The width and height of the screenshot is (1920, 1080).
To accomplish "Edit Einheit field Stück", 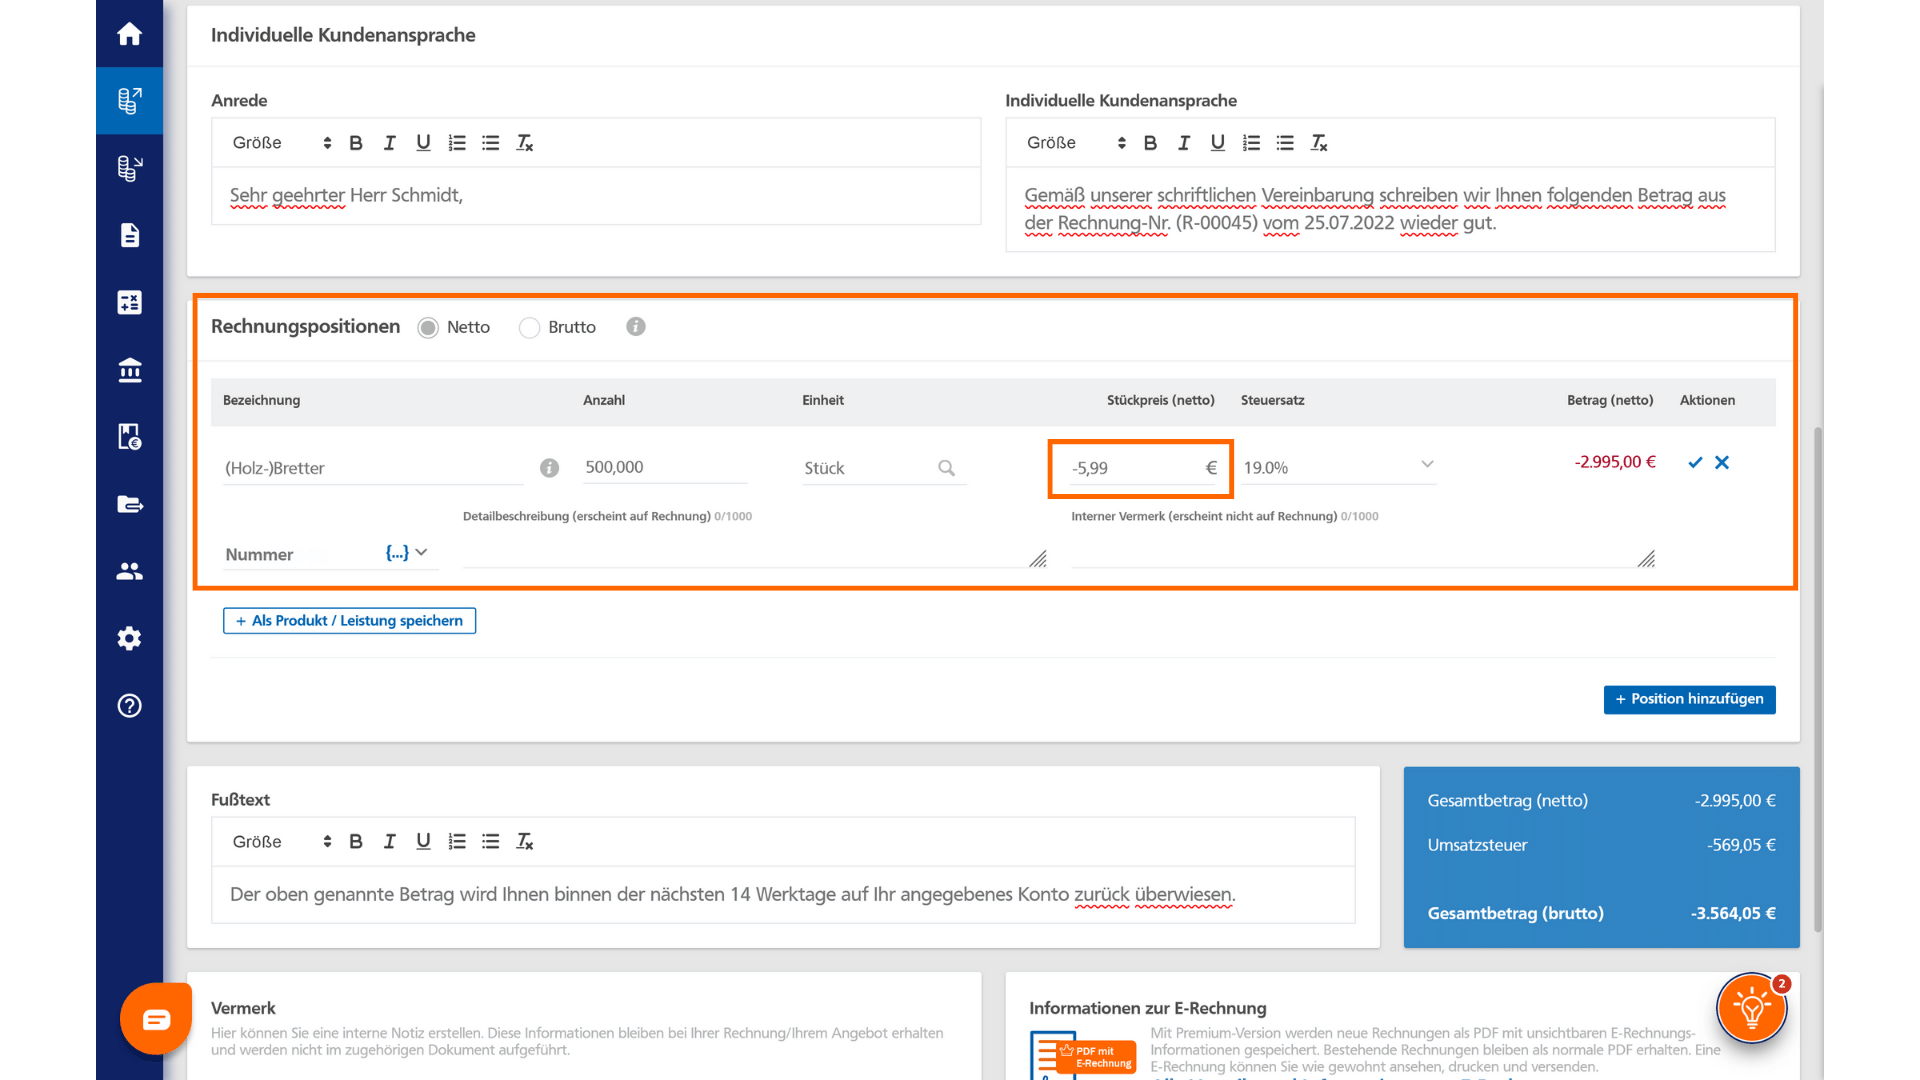I will pyautogui.click(x=868, y=468).
